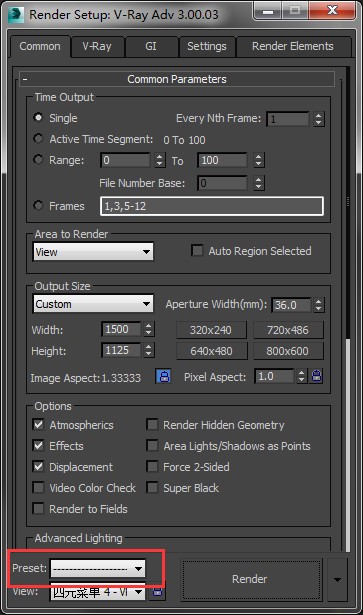
Task: Click the 3ds Max app icon in title bar
Action: point(16,15)
